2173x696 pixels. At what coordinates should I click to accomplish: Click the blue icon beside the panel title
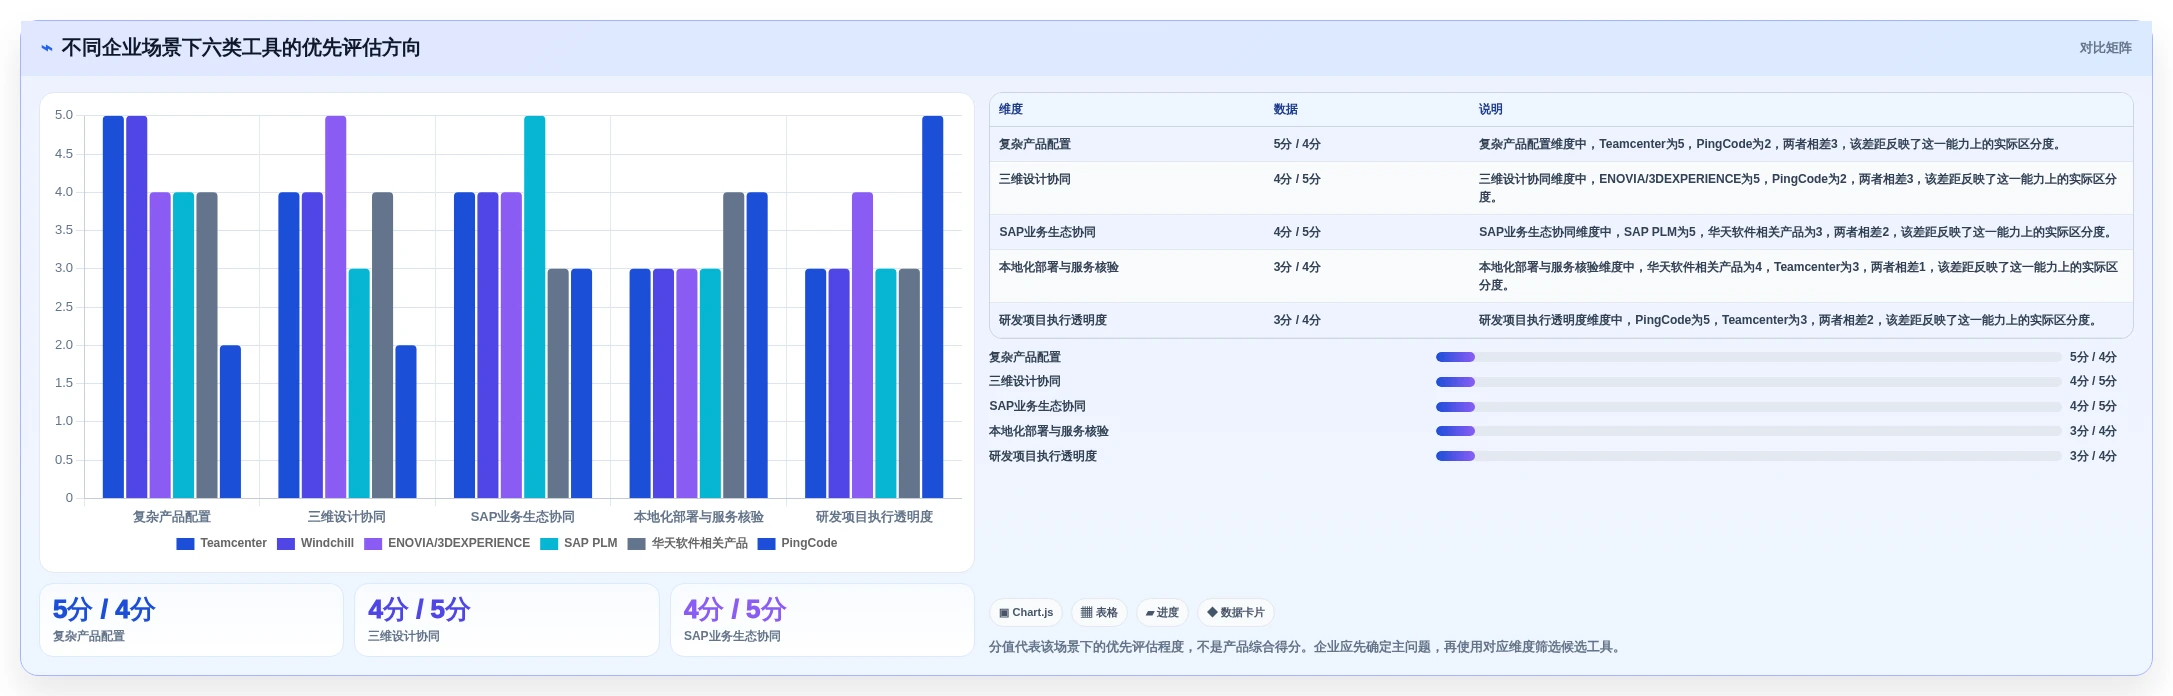click(x=47, y=48)
